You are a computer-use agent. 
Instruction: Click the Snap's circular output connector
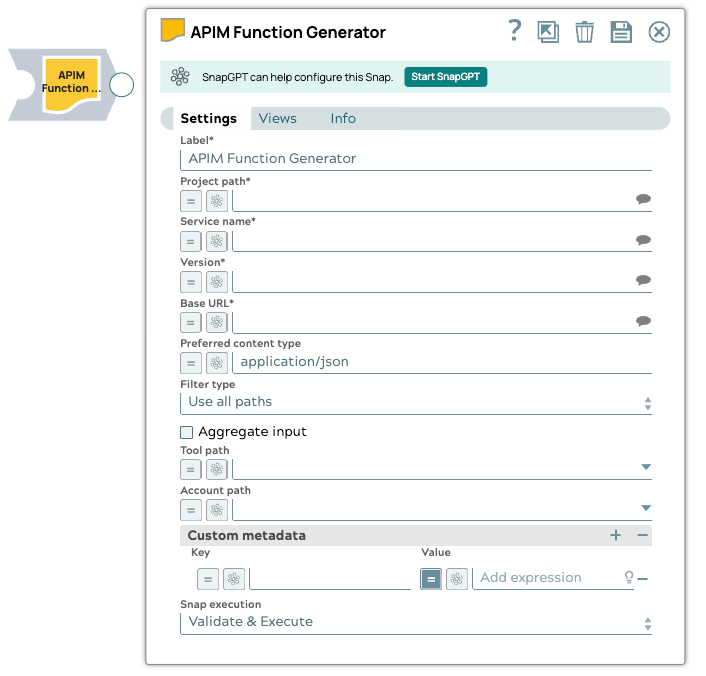point(121,85)
